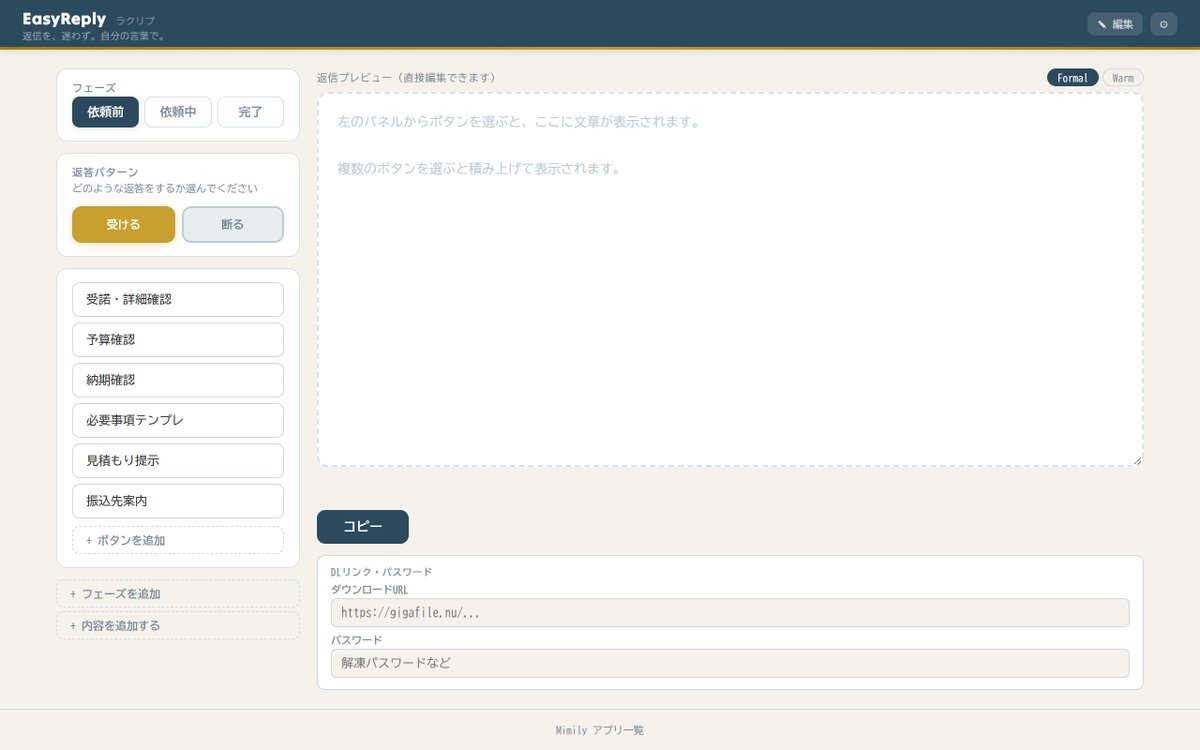Click the text area resize handle
Viewport: 1200px width, 750px height.
pyautogui.click(x=1137, y=460)
